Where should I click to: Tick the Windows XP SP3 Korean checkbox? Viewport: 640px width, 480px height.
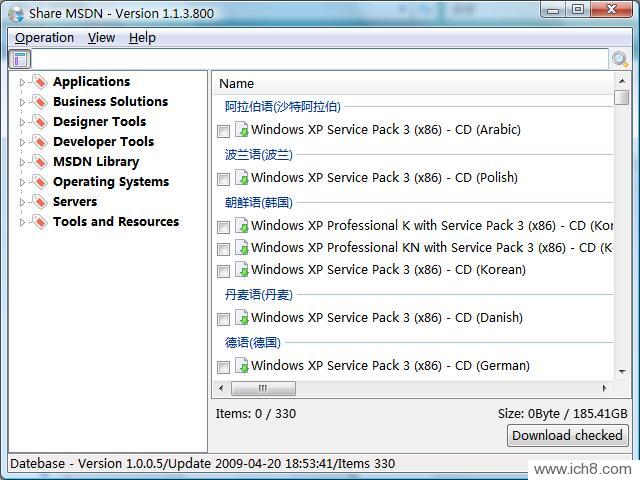(x=223, y=271)
